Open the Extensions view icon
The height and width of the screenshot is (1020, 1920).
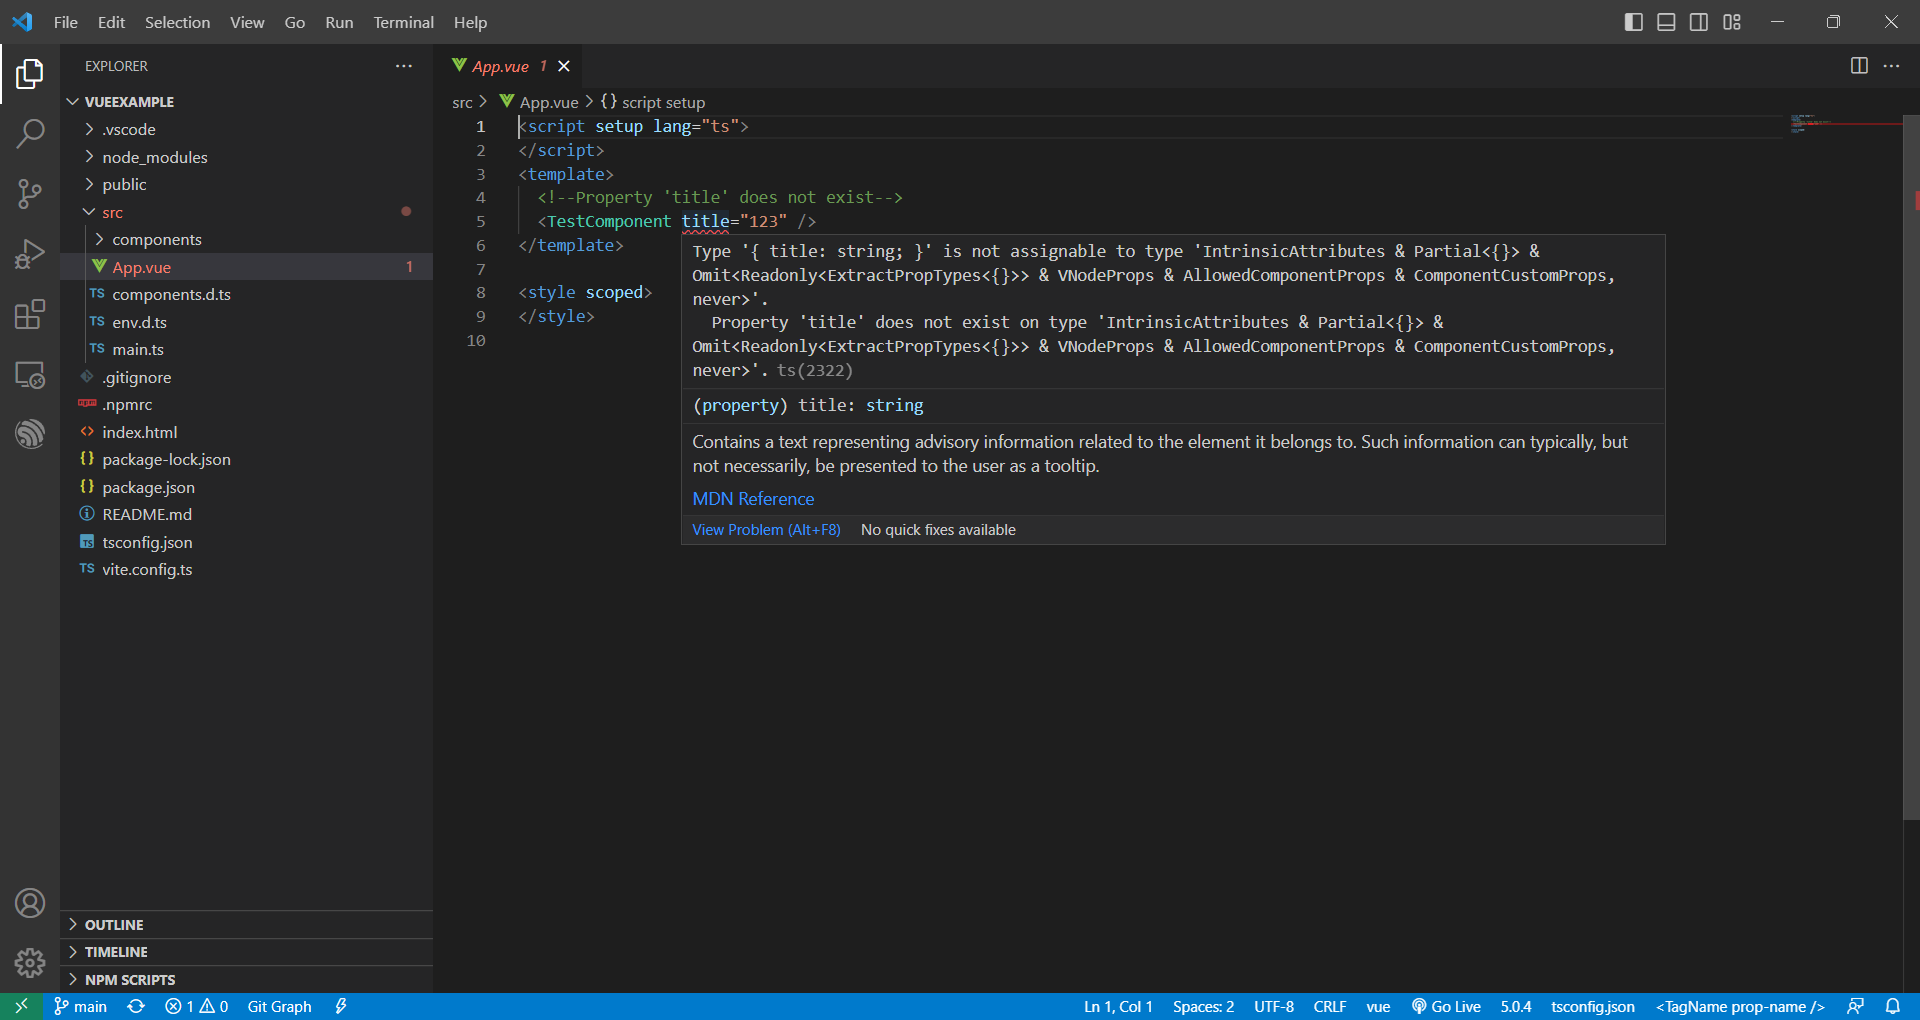coord(30,315)
